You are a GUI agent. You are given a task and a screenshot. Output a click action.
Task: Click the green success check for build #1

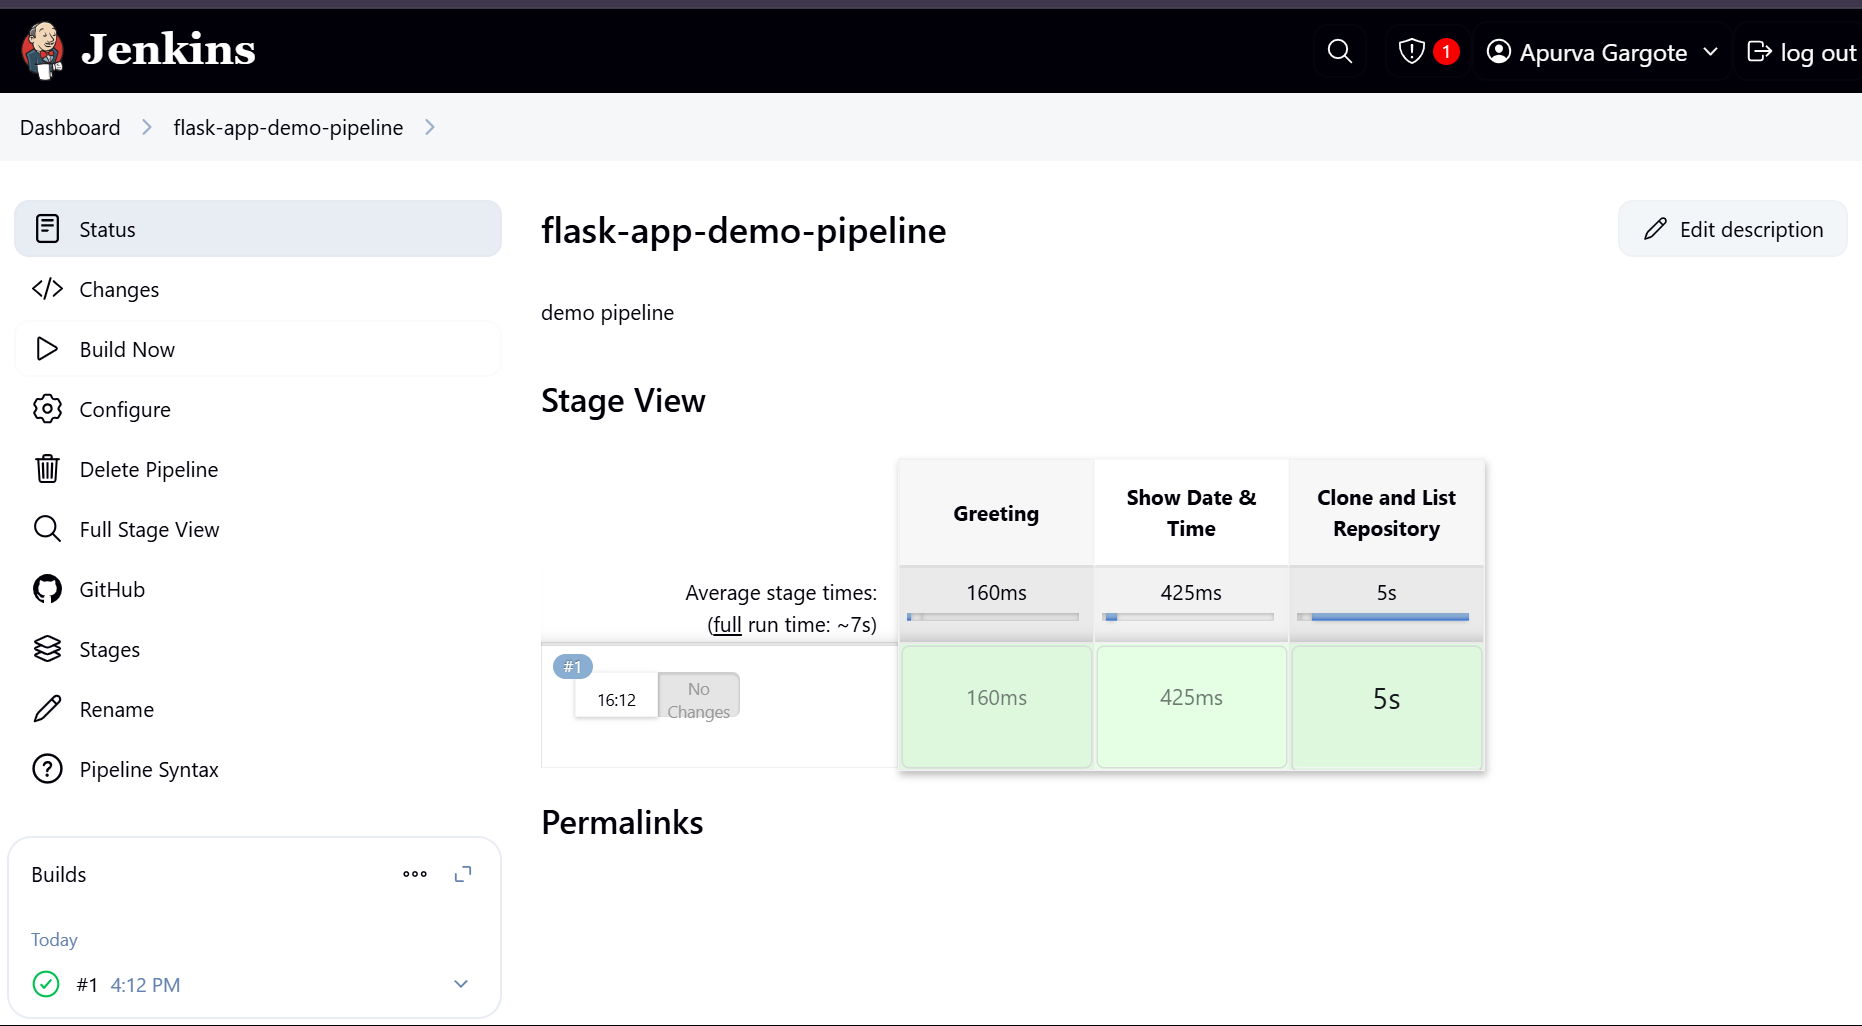coord(46,984)
